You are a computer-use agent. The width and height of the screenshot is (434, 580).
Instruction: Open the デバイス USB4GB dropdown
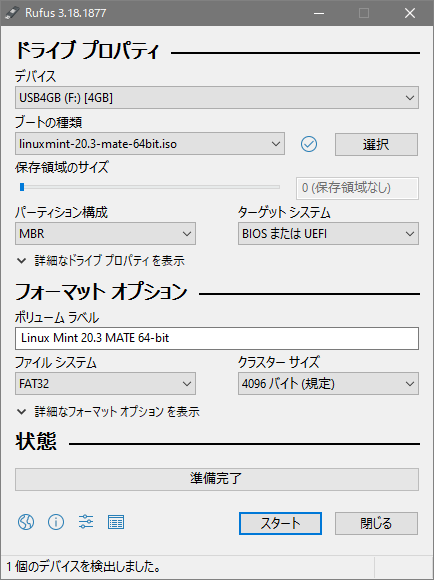(217, 98)
